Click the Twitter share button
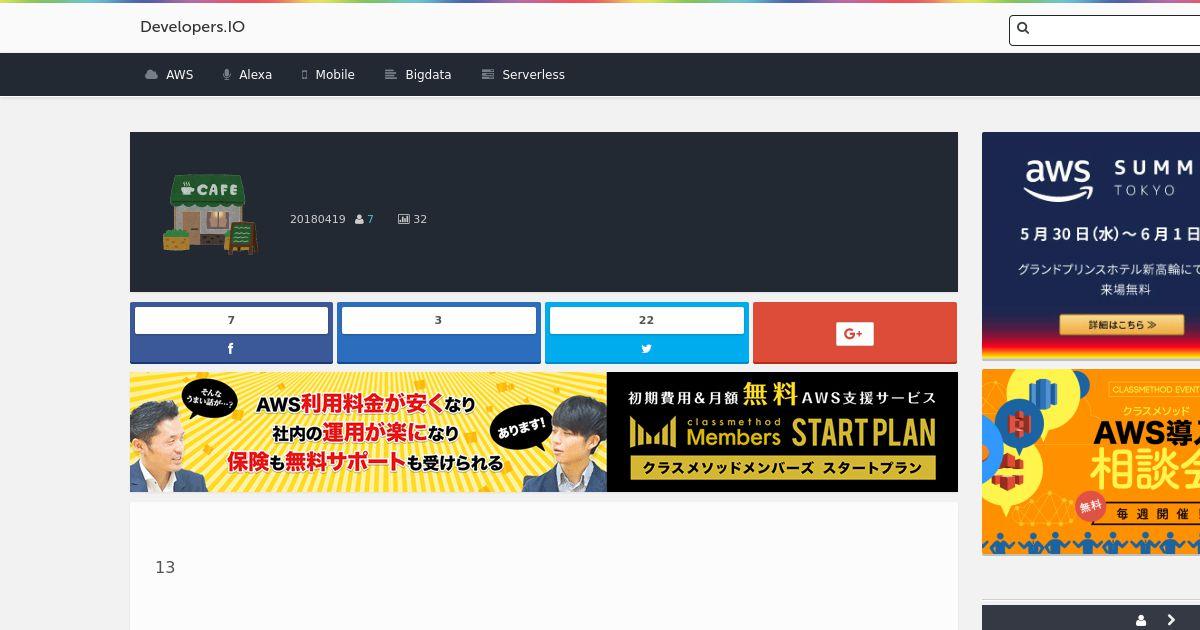This screenshot has width=1200, height=630. 646,349
